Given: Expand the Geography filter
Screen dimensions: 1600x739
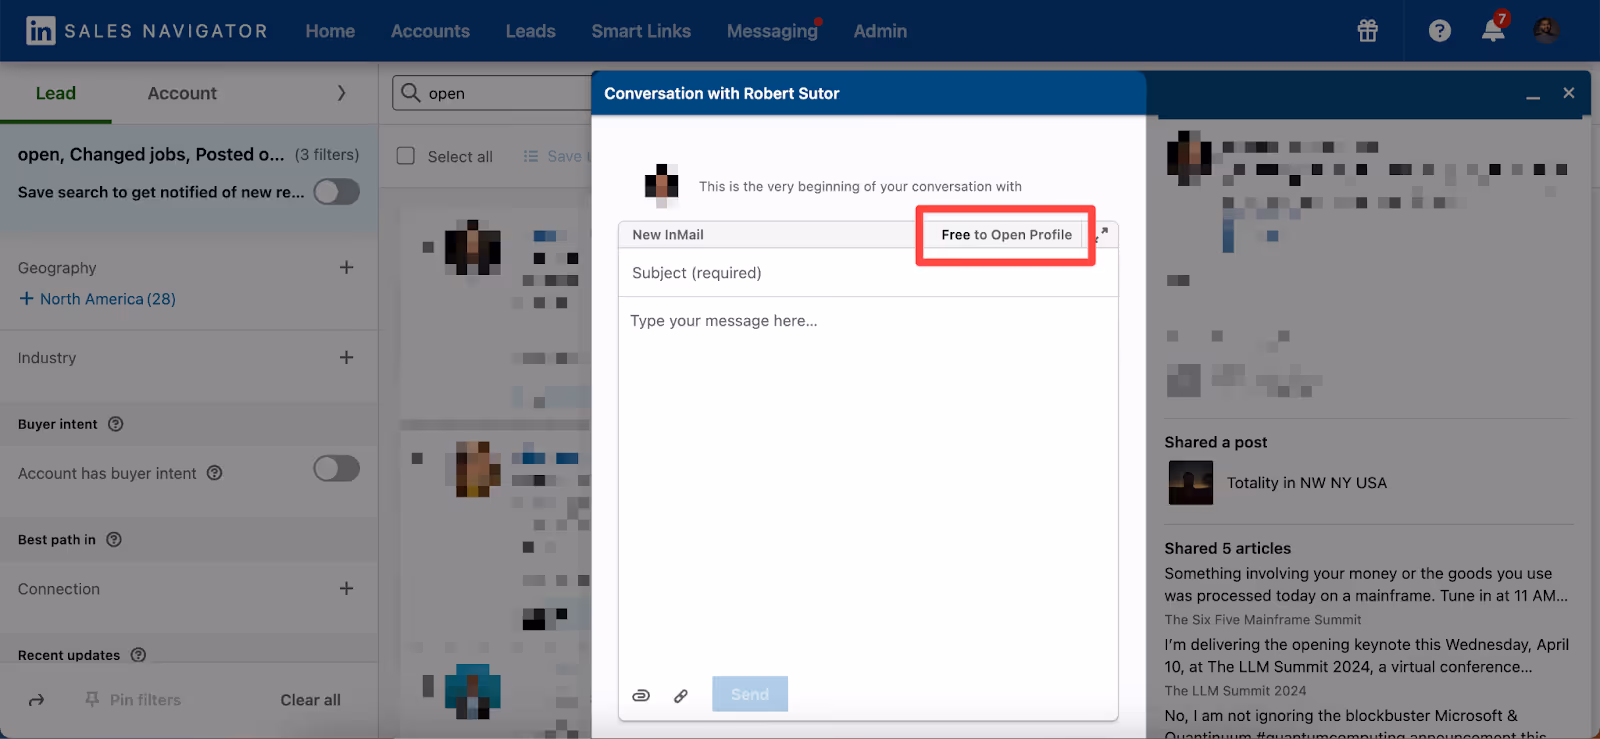Looking at the screenshot, I should 346,267.
